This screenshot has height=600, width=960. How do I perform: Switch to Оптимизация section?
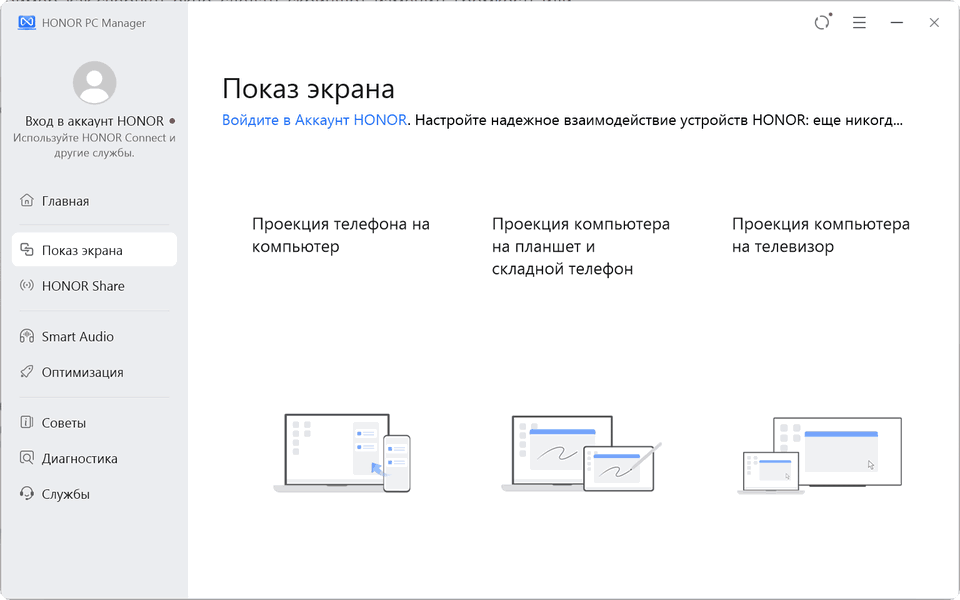pyautogui.click(x=94, y=372)
